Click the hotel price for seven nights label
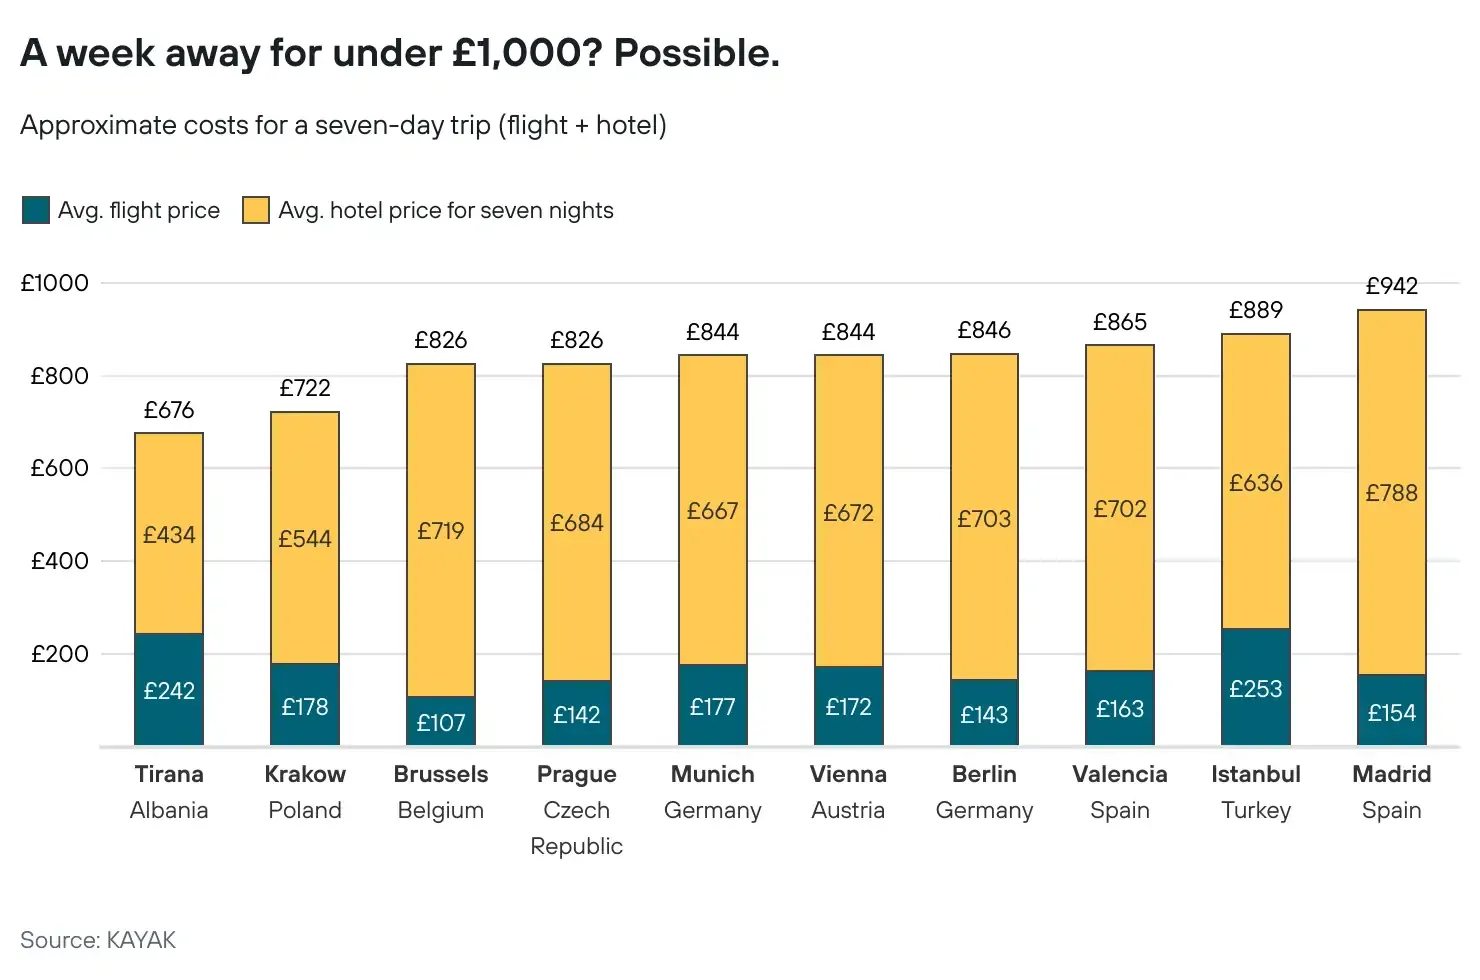 pos(446,210)
